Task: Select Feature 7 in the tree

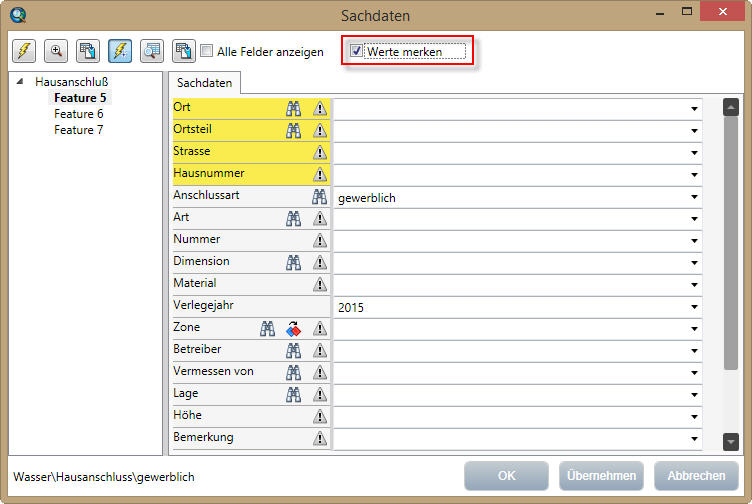Action: [79, 130]
